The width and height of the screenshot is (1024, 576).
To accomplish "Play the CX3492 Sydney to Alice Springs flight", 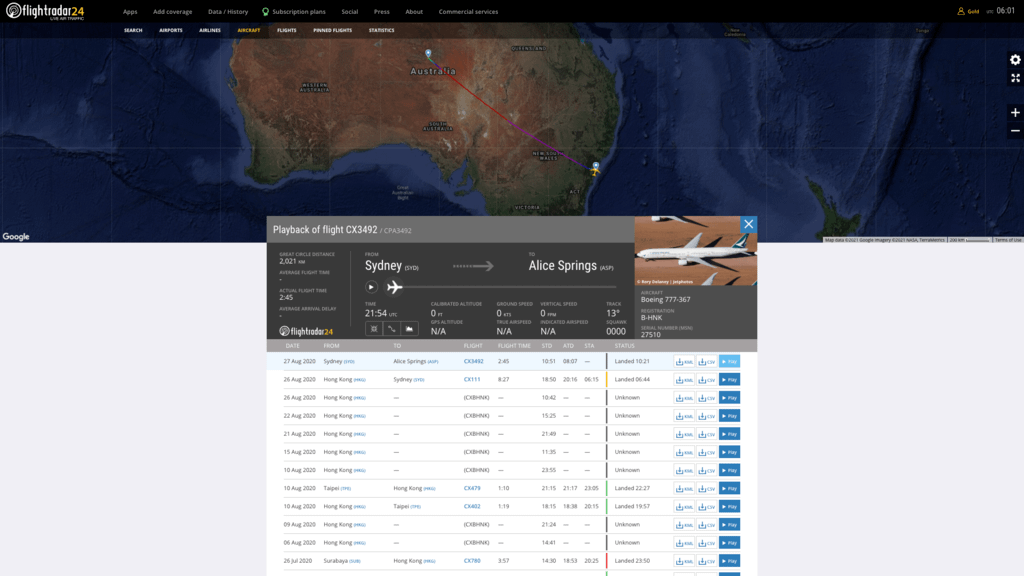I will (x=729, y=361).
